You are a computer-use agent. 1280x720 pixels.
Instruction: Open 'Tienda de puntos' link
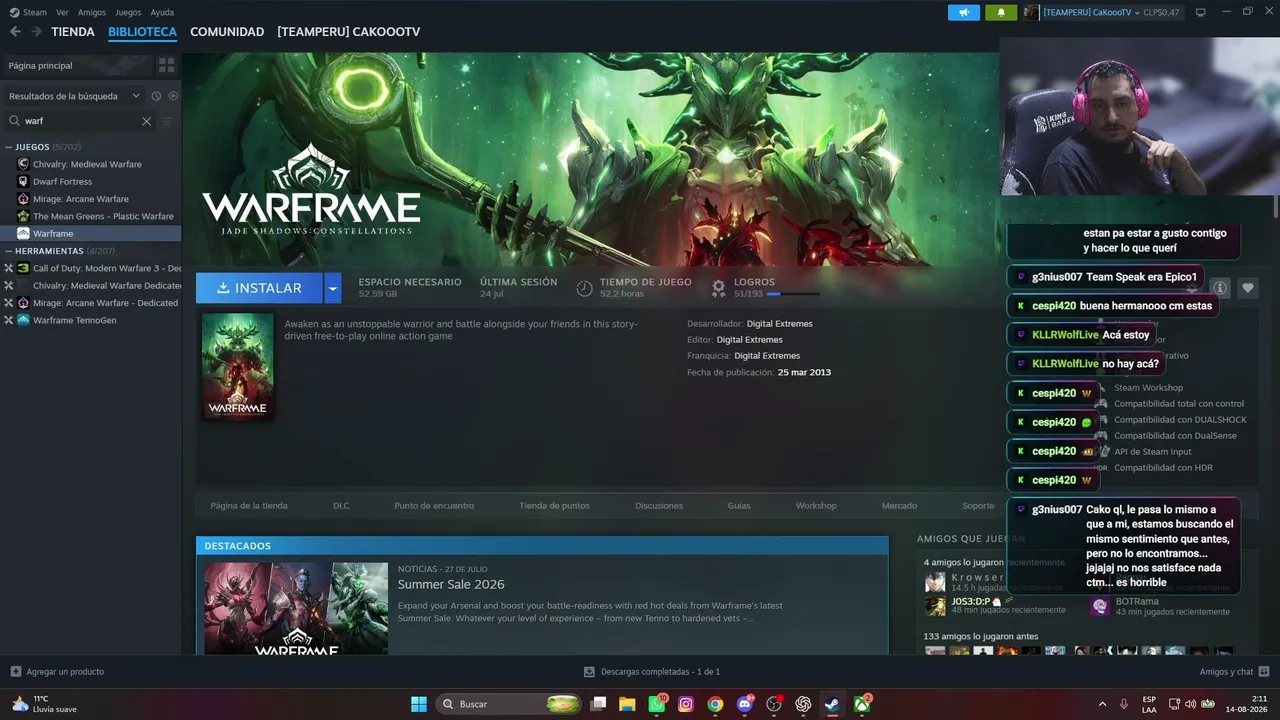point(554,506)
